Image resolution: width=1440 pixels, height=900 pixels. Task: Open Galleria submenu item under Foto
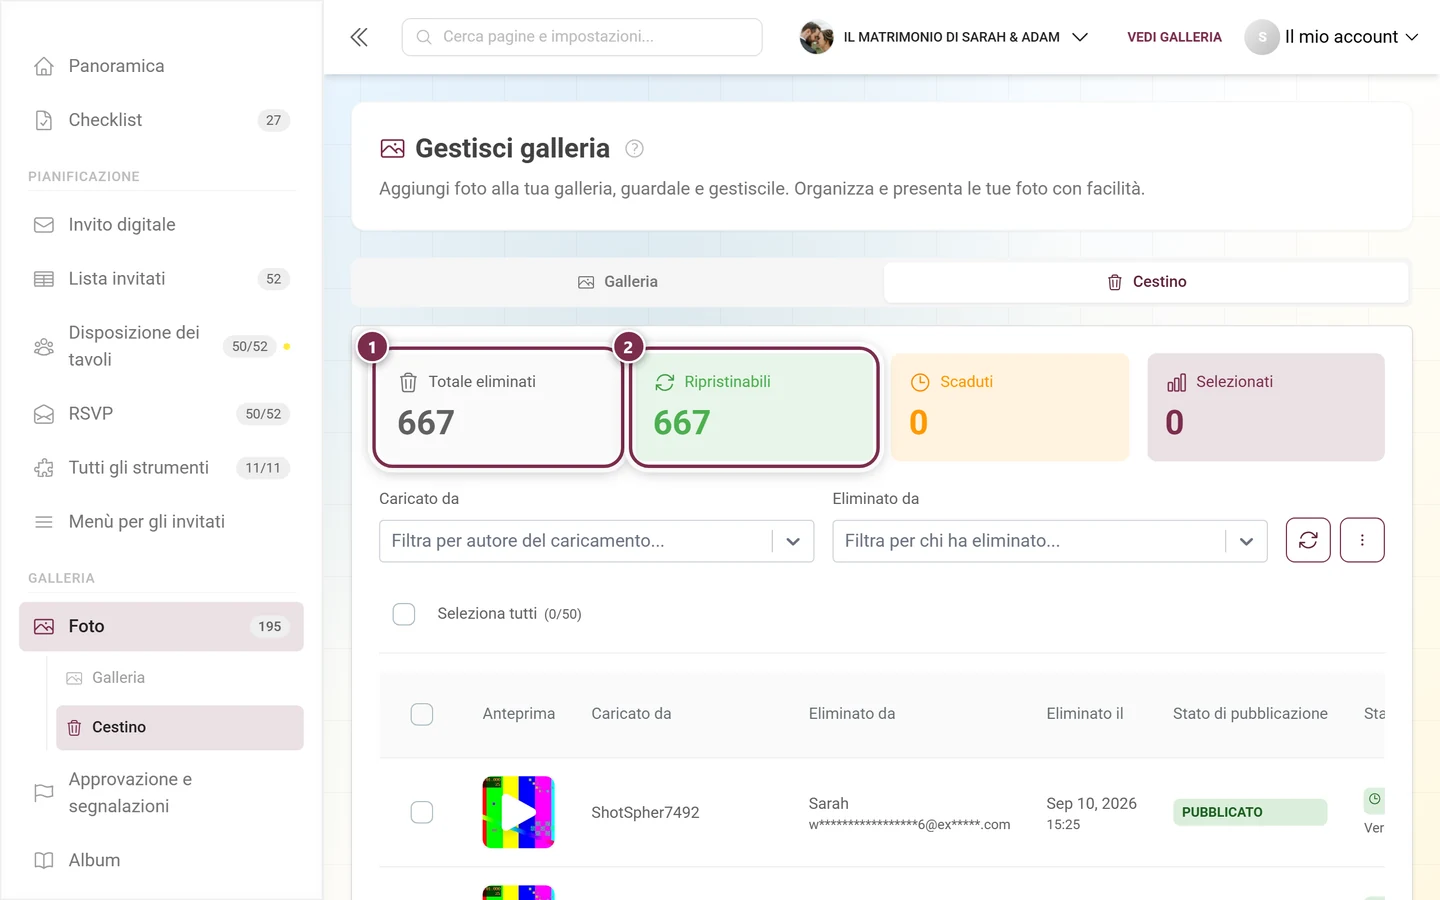[x=180, y=678]
